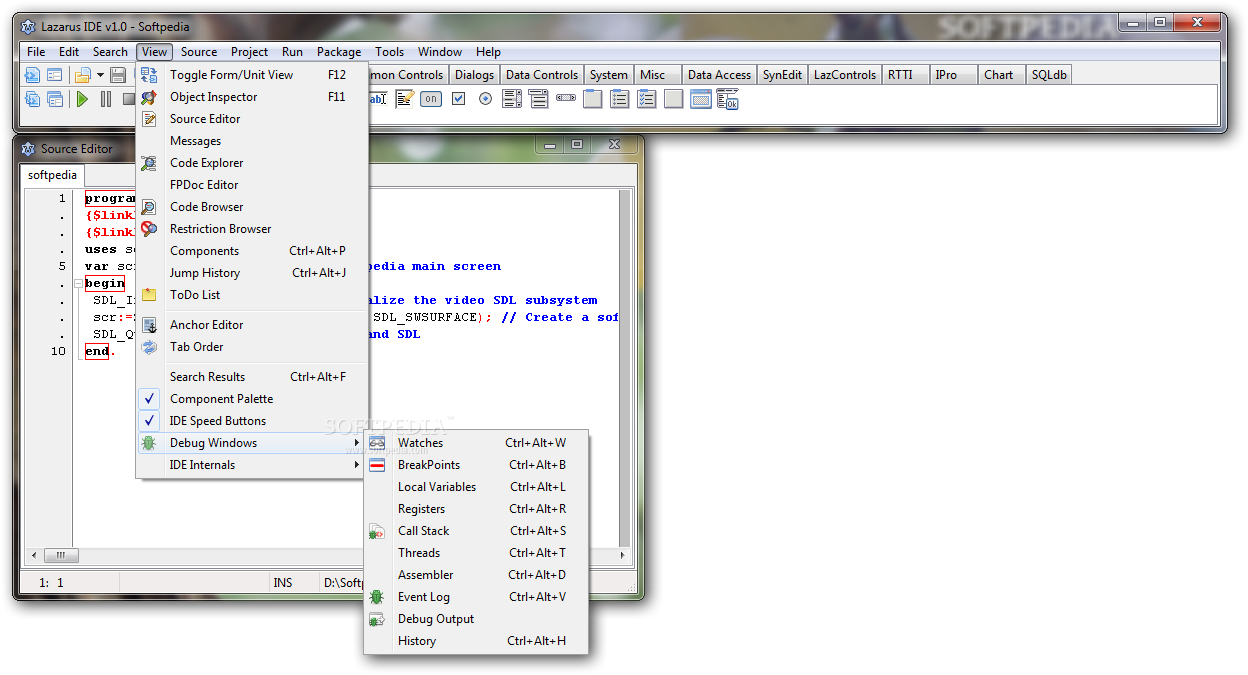Open Code Explorer
This screenshot has width=1248, height=675.
(252, 163)
